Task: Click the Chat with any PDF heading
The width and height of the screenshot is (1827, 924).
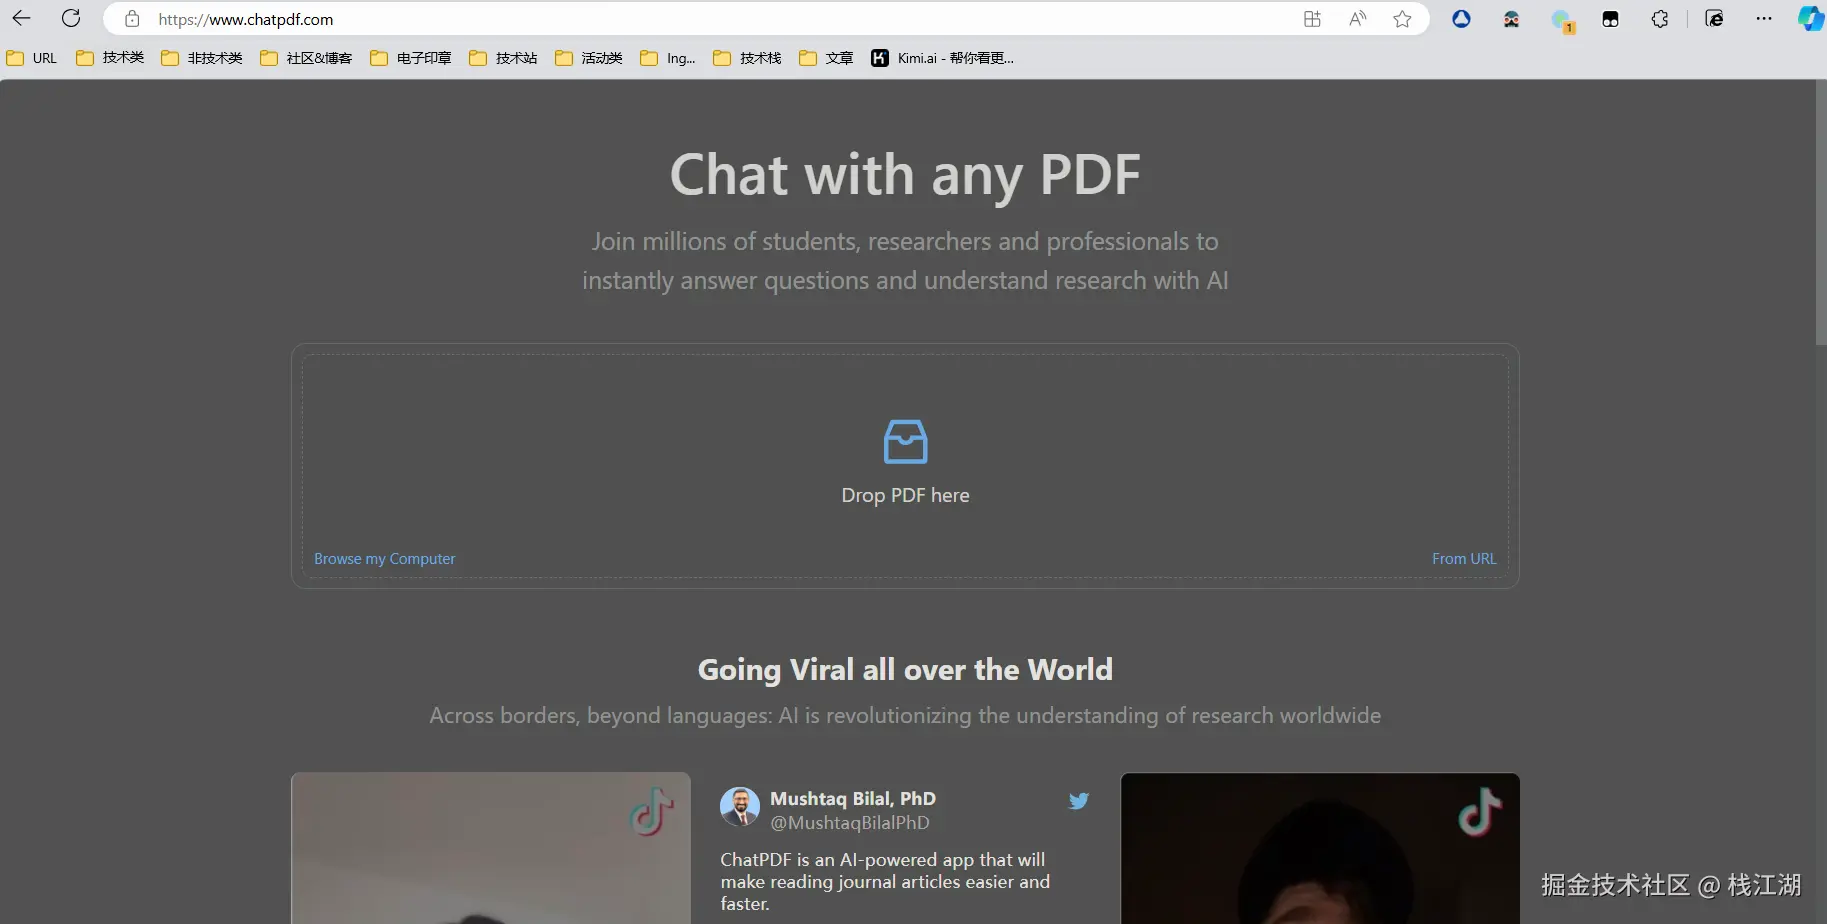Action: point(905,176)
